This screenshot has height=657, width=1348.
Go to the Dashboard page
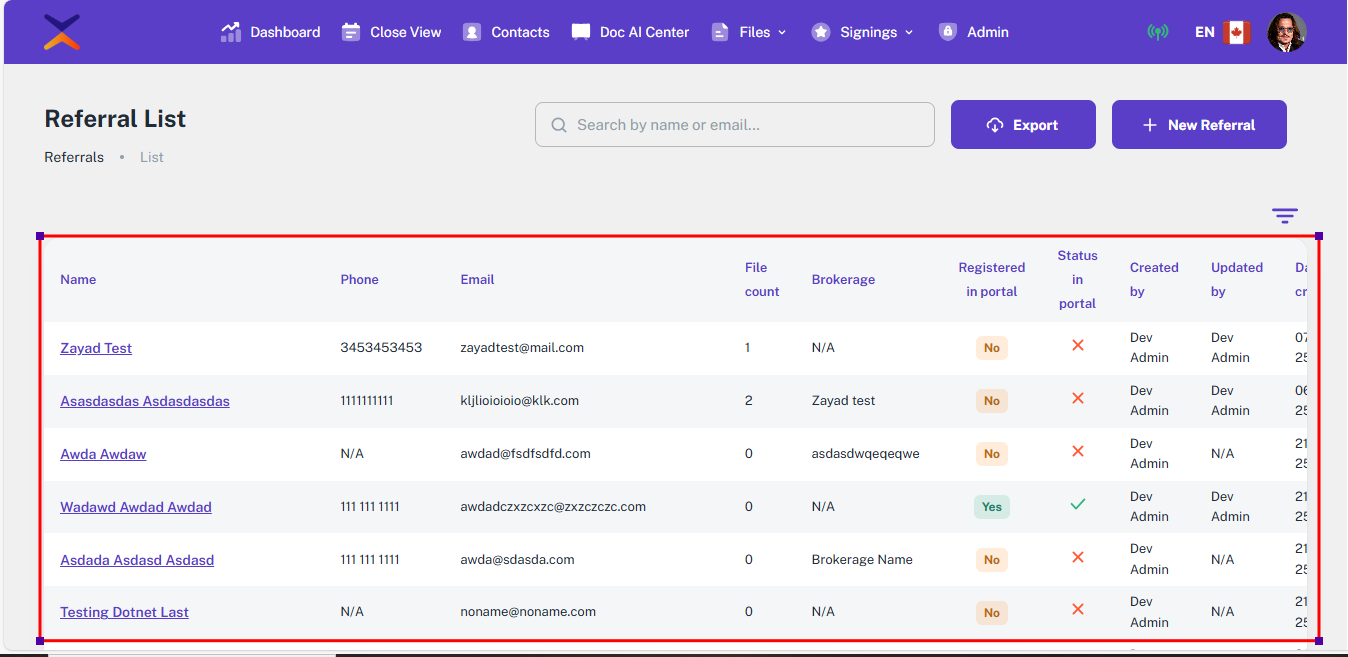tap(271, 32)
